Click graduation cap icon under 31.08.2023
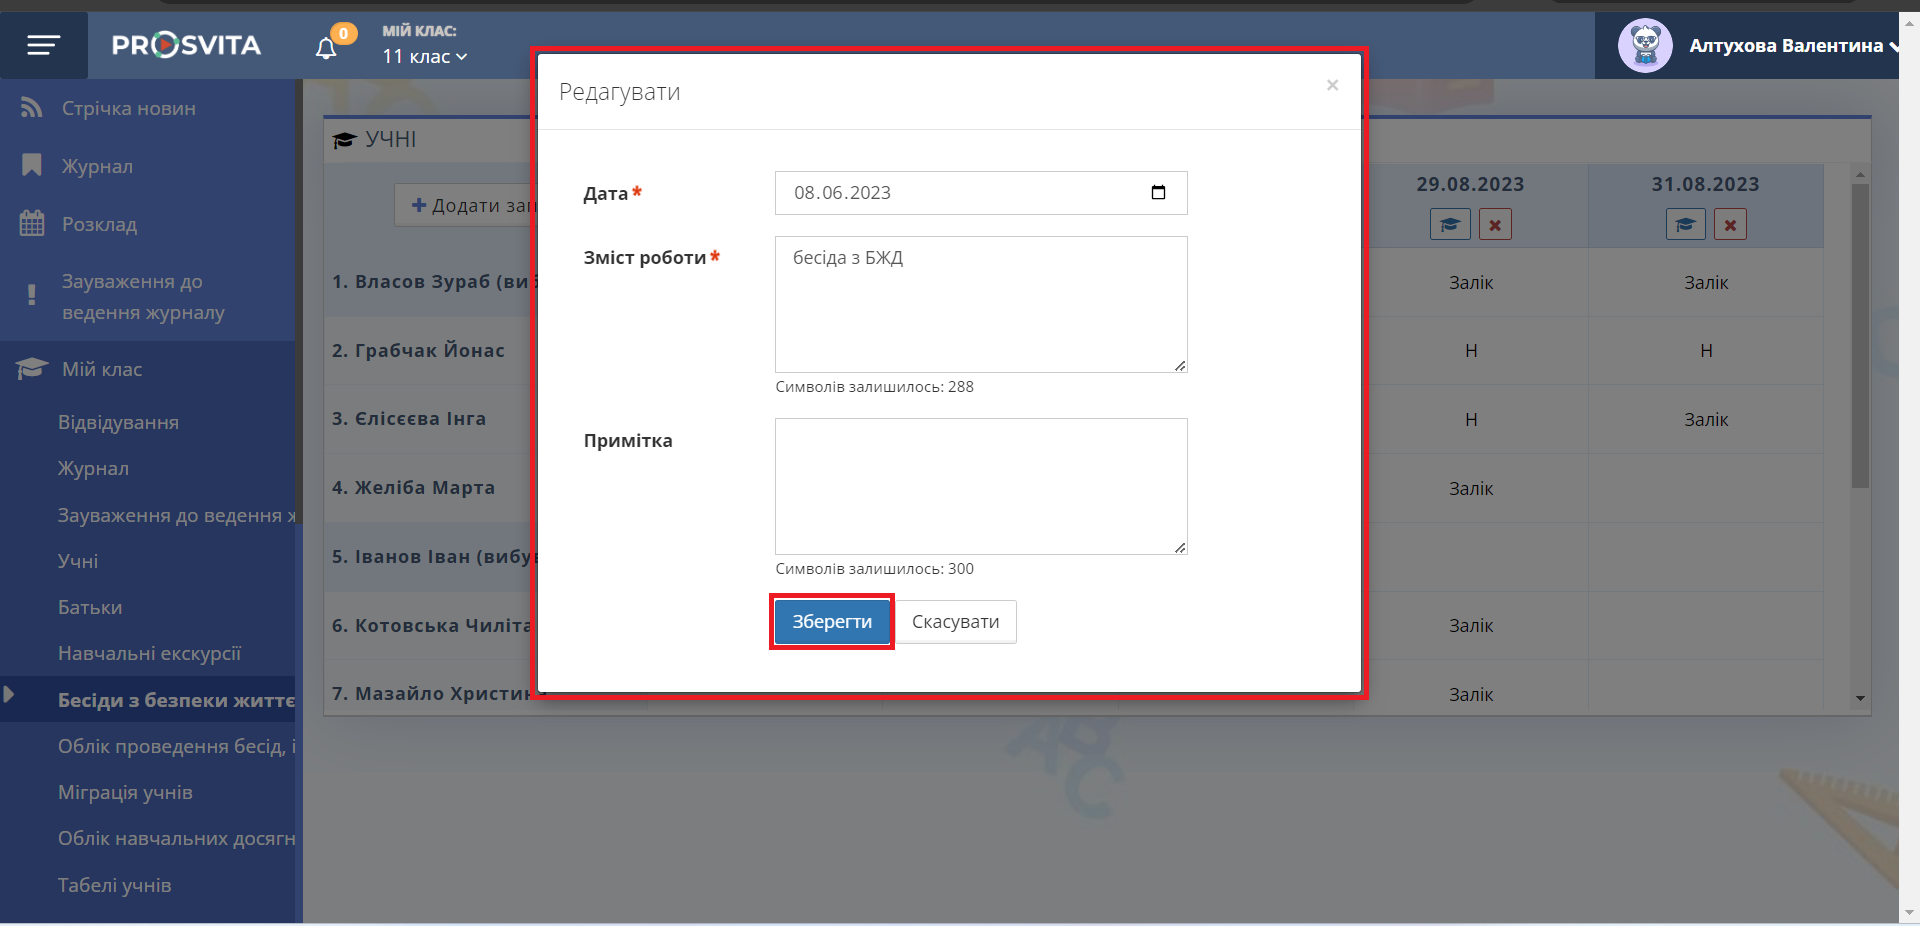The width and height of the screenshot is (1920, 926). pyautogui.click(x=1685, y=225)
